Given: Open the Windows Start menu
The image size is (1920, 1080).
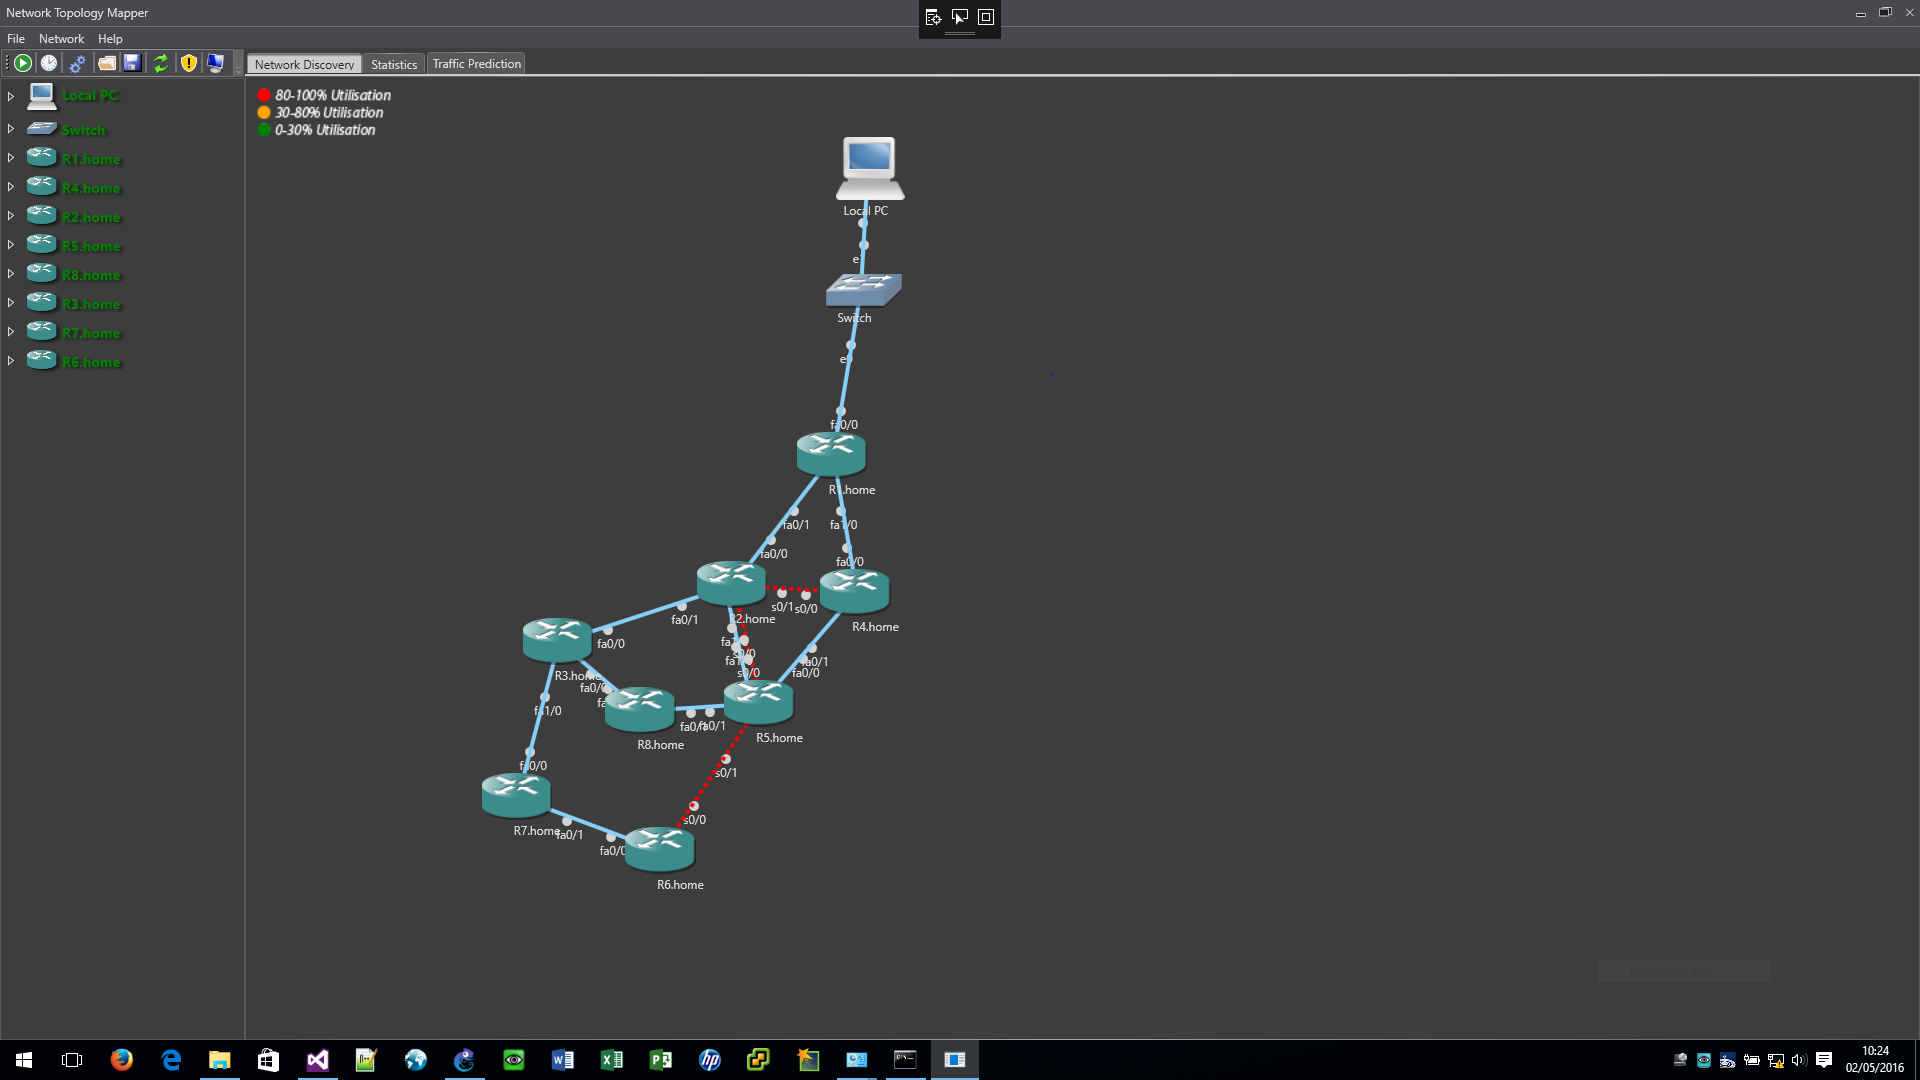Looking at the screenshot, I should click(24, 1060).
